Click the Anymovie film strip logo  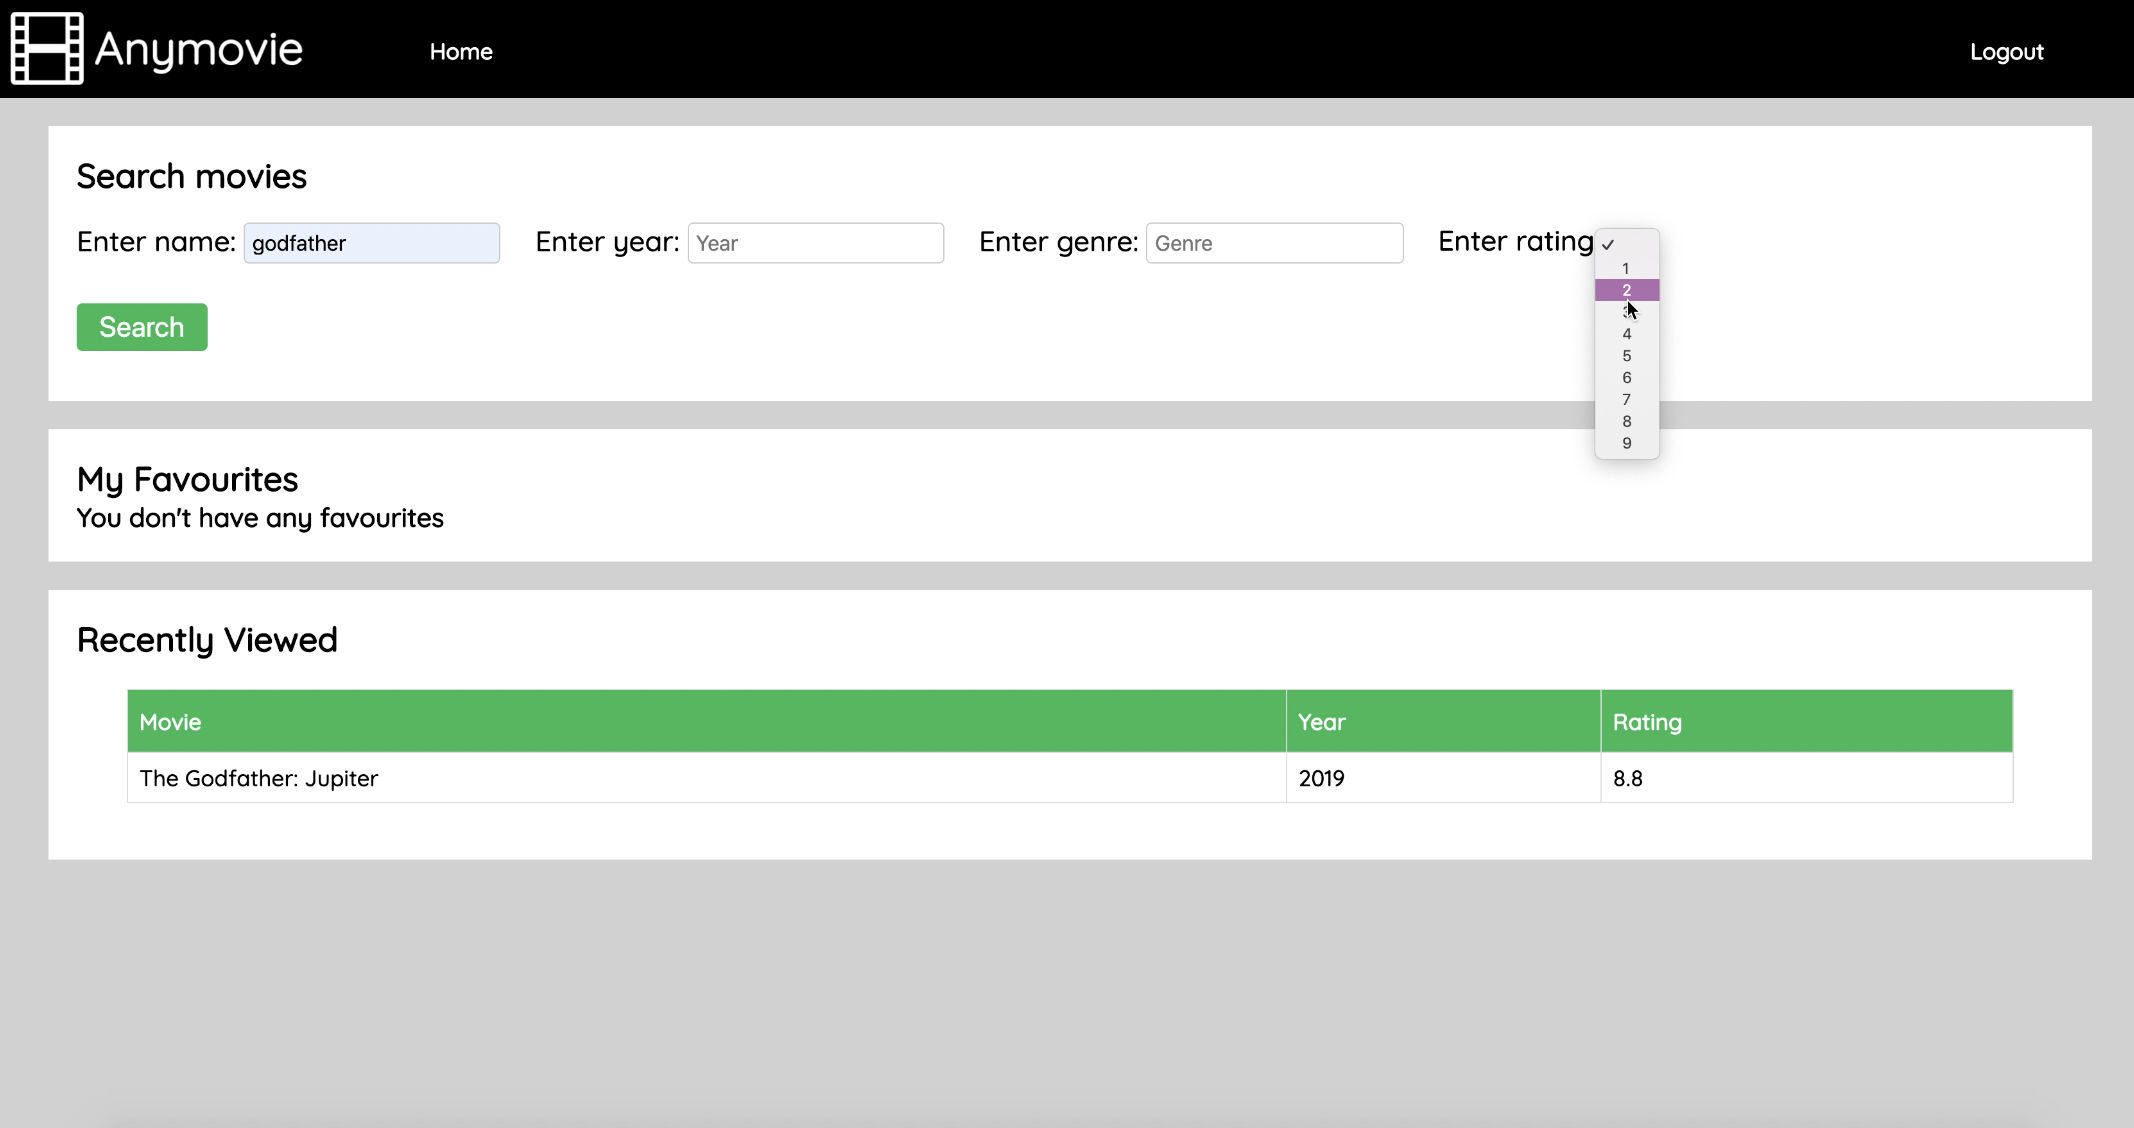[47, 49]
